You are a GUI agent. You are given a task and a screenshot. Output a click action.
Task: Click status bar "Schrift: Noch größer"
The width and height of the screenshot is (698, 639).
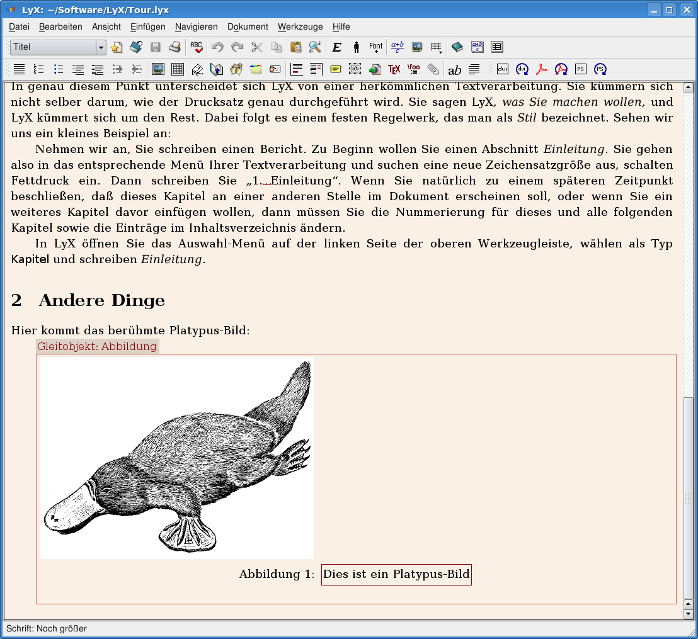46,629
